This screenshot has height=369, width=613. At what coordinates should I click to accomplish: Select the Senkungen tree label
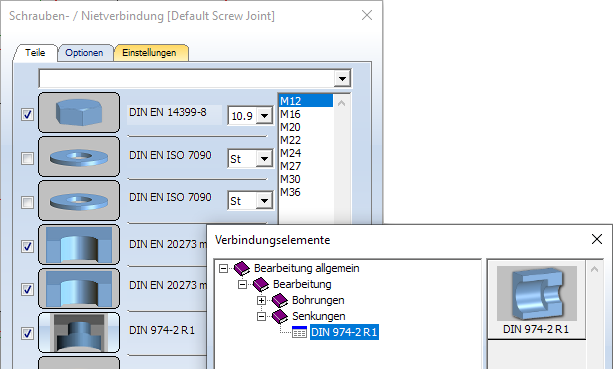click(x=319, y=316)
